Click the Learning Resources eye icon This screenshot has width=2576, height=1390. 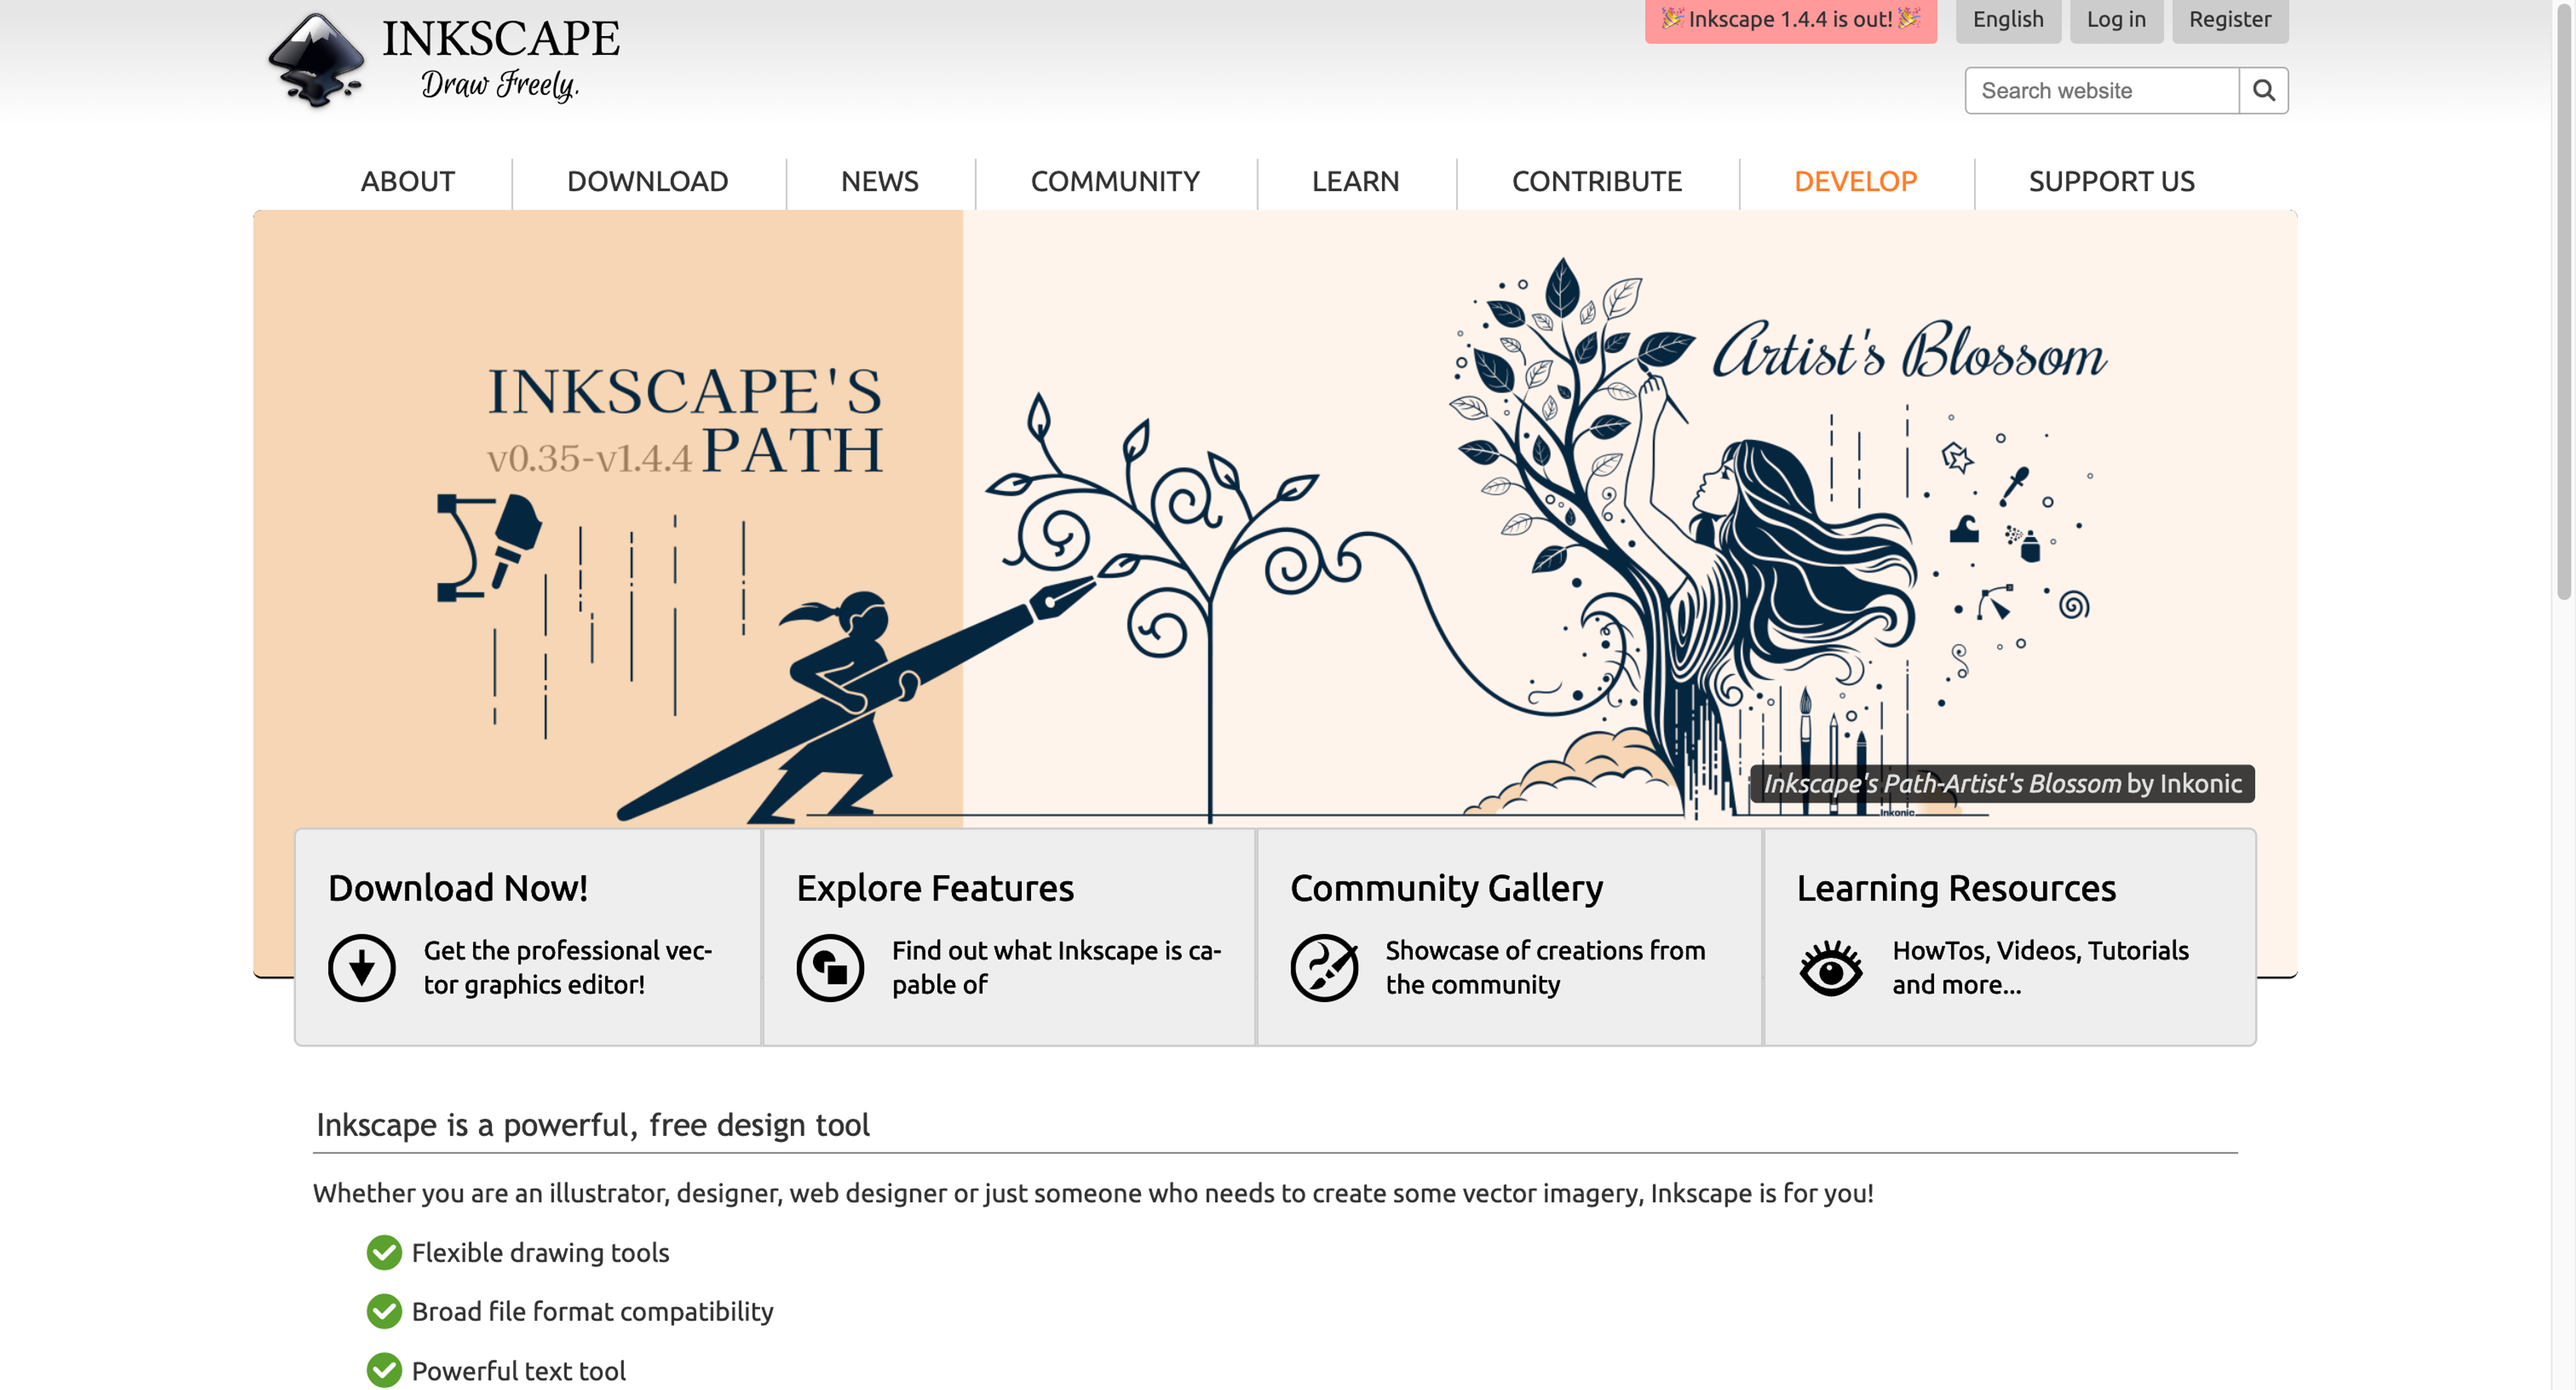tap(1830, 967)
